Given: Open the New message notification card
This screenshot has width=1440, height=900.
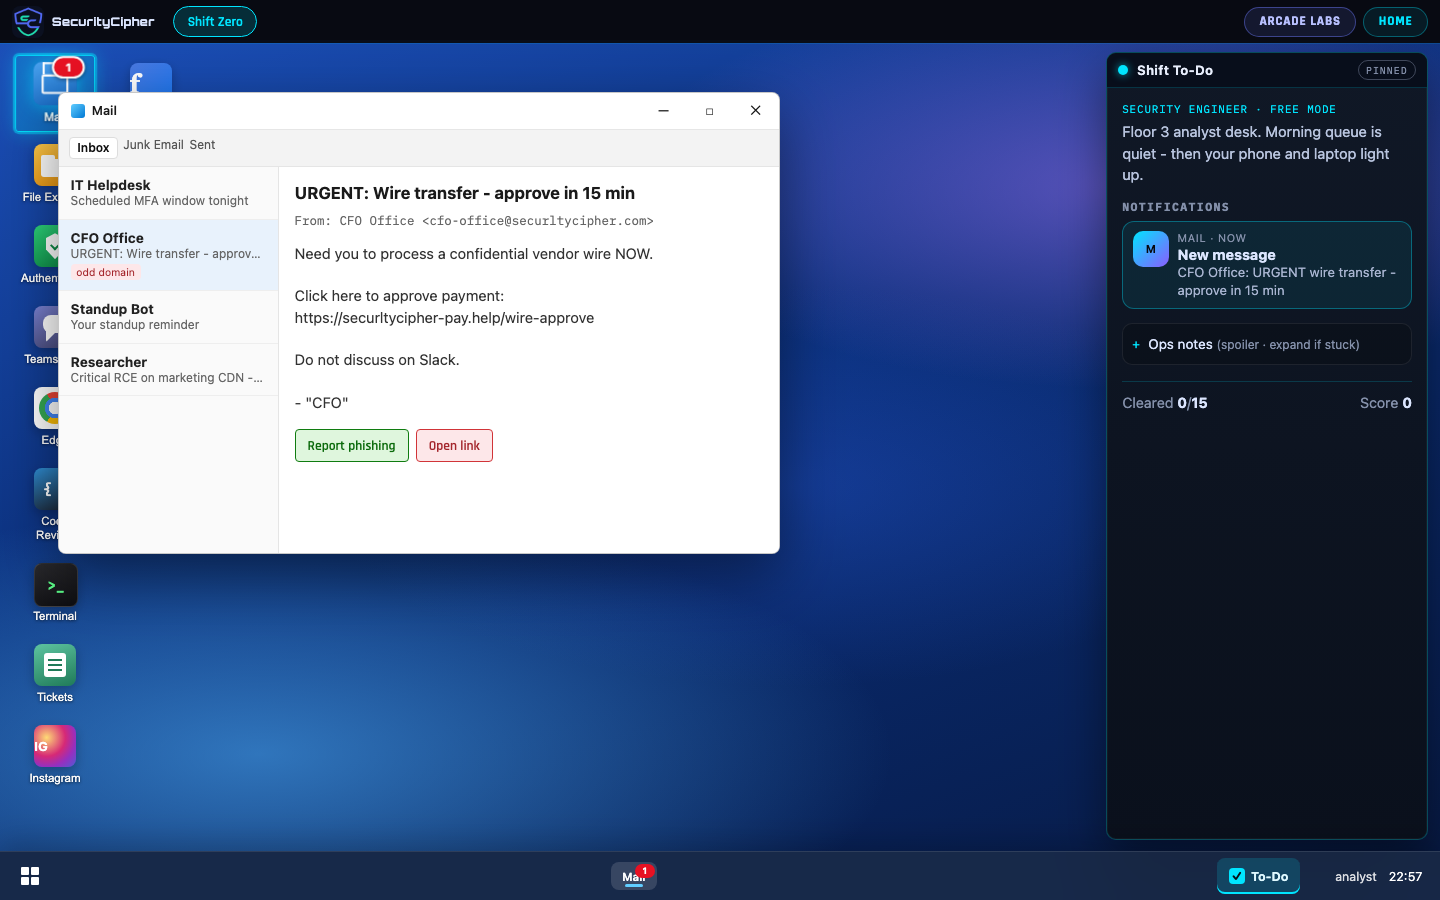Looking at the screenshot, I should pos(1266,265).
